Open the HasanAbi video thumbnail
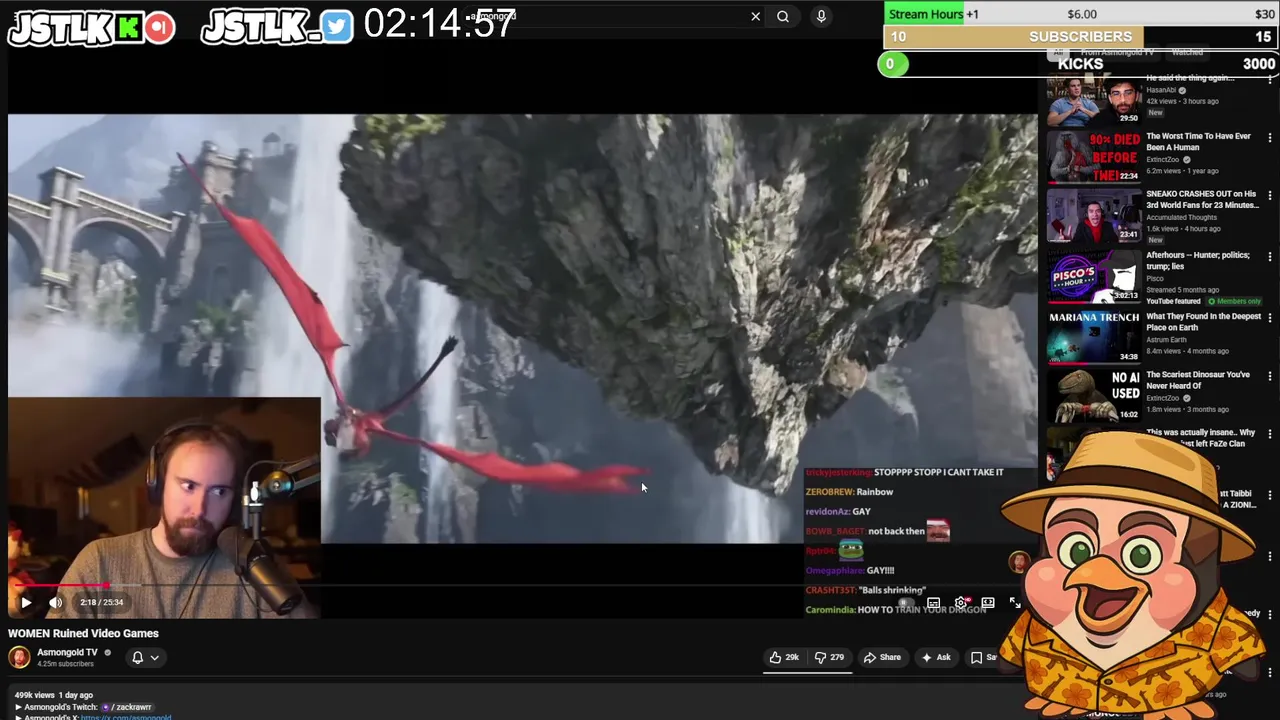This screenshot has width=1280, height=720. (1093, 100)
